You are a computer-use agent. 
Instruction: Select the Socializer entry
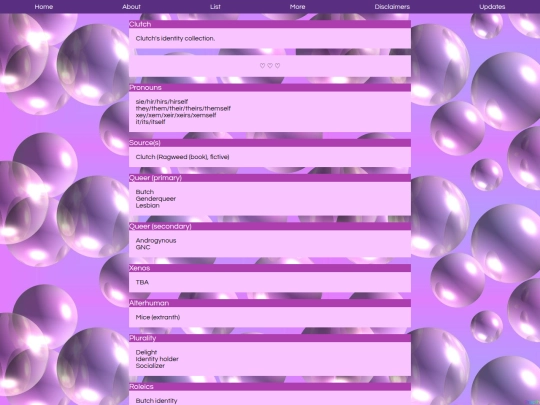pyautogui.click(x=150, y=366)
